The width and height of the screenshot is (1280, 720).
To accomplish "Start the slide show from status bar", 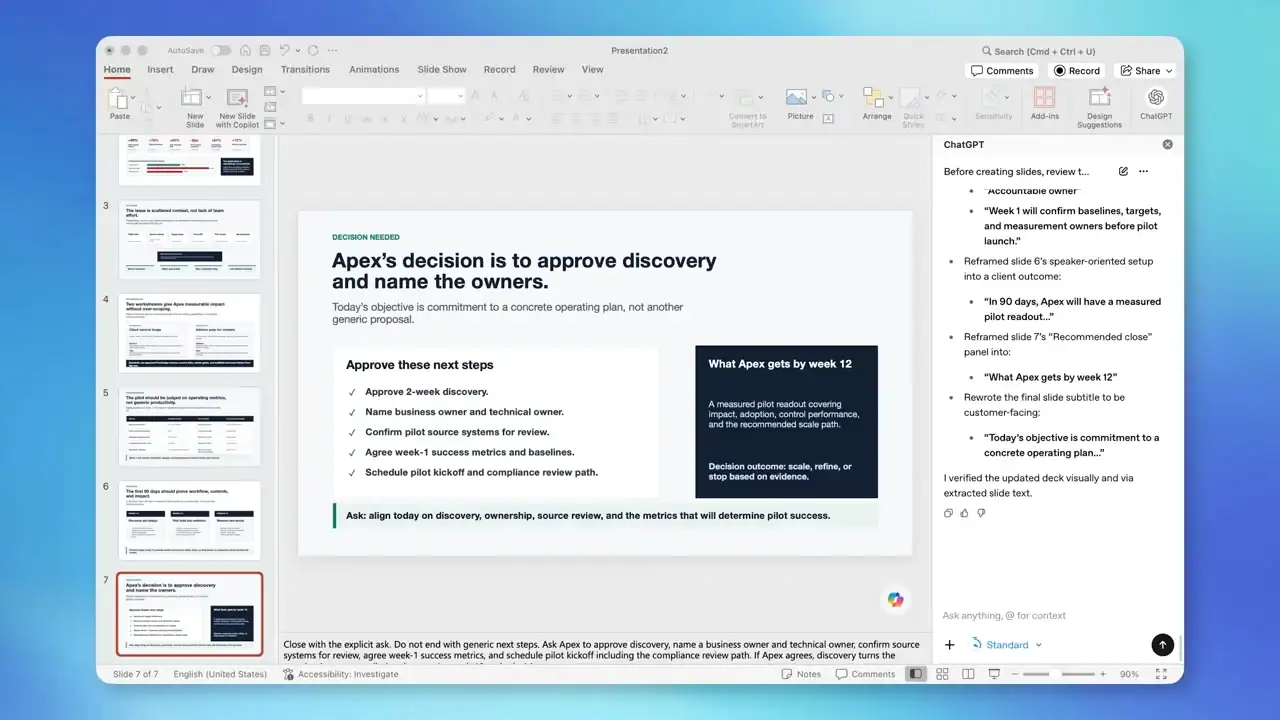I will (992, 674).
